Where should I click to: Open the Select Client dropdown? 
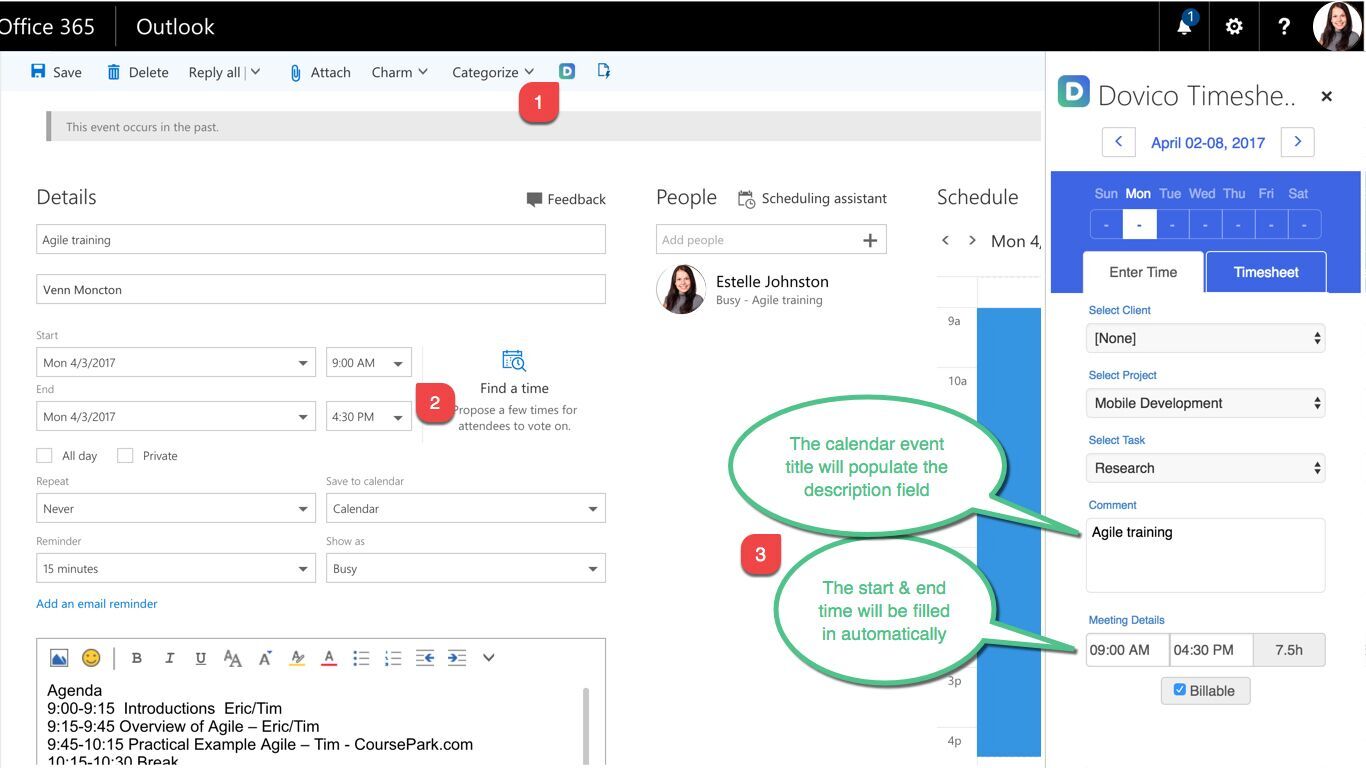click(x=1206, y=338)
